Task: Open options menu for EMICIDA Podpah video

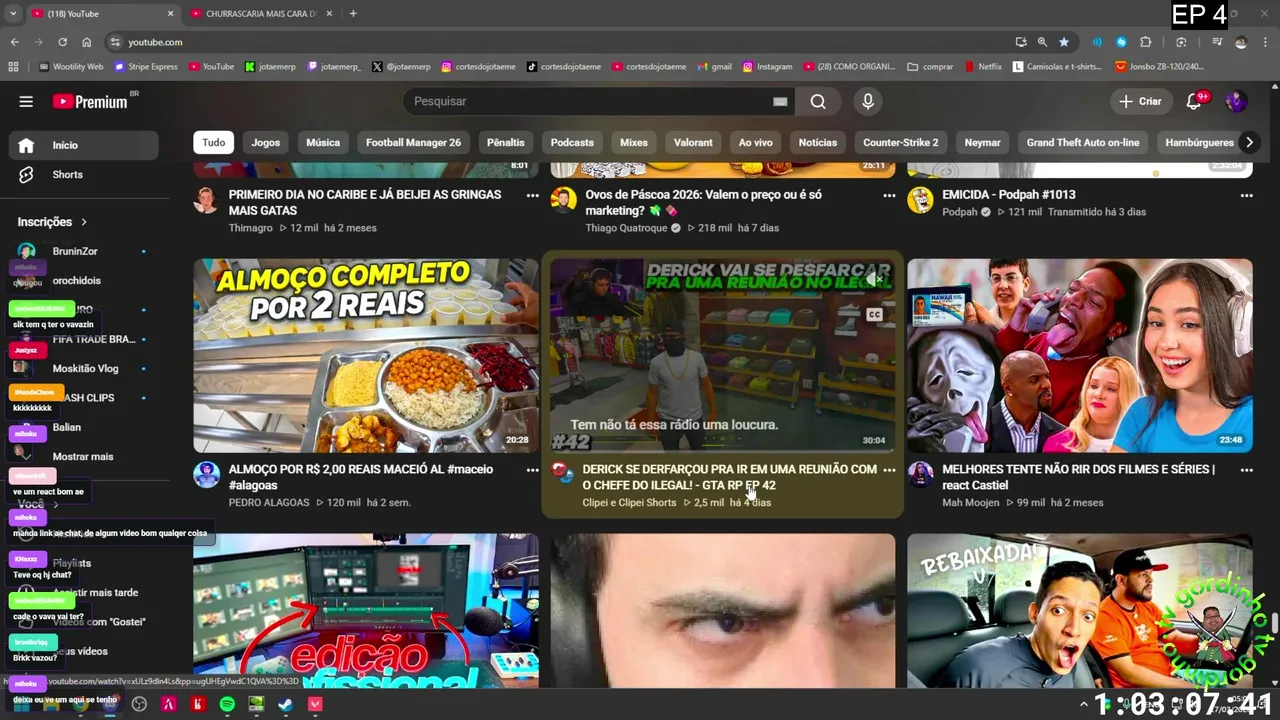Action: [1246, 196]
